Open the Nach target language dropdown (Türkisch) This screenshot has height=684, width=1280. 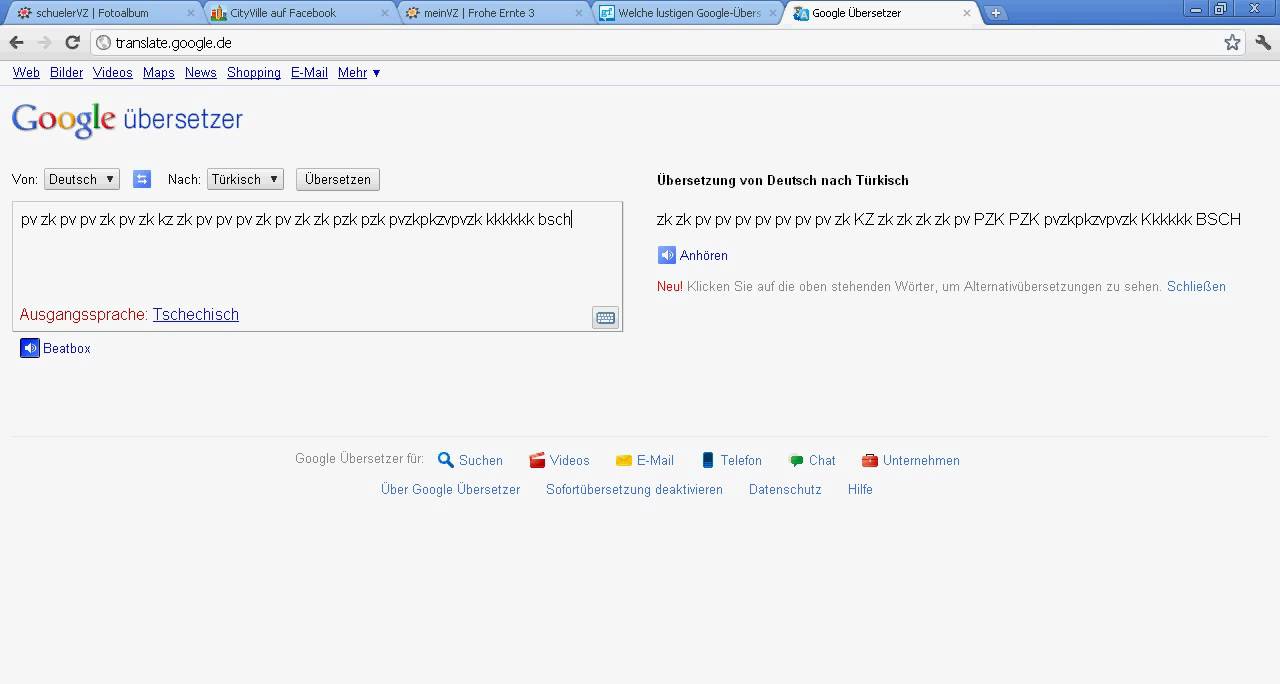pos(245,179)
